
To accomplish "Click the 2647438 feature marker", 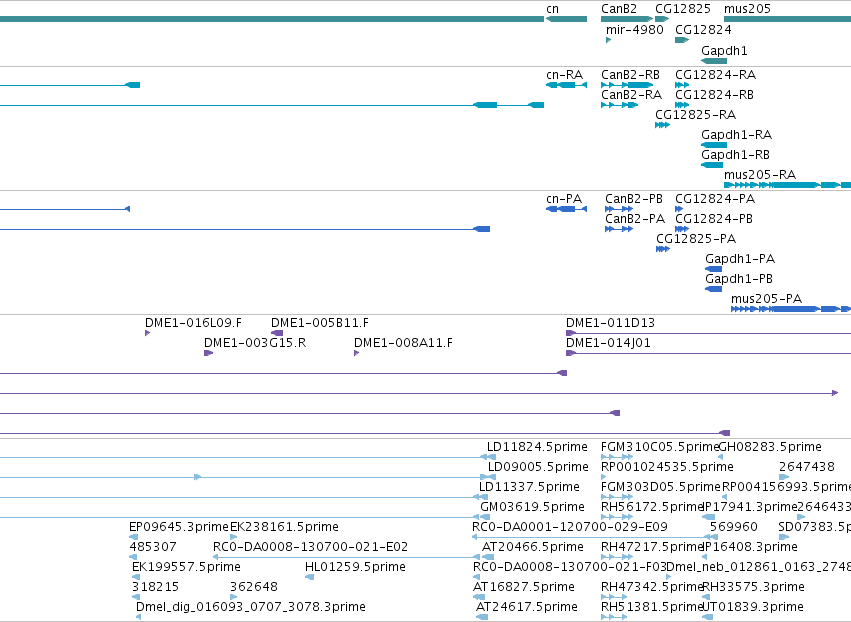I will 784,477.
